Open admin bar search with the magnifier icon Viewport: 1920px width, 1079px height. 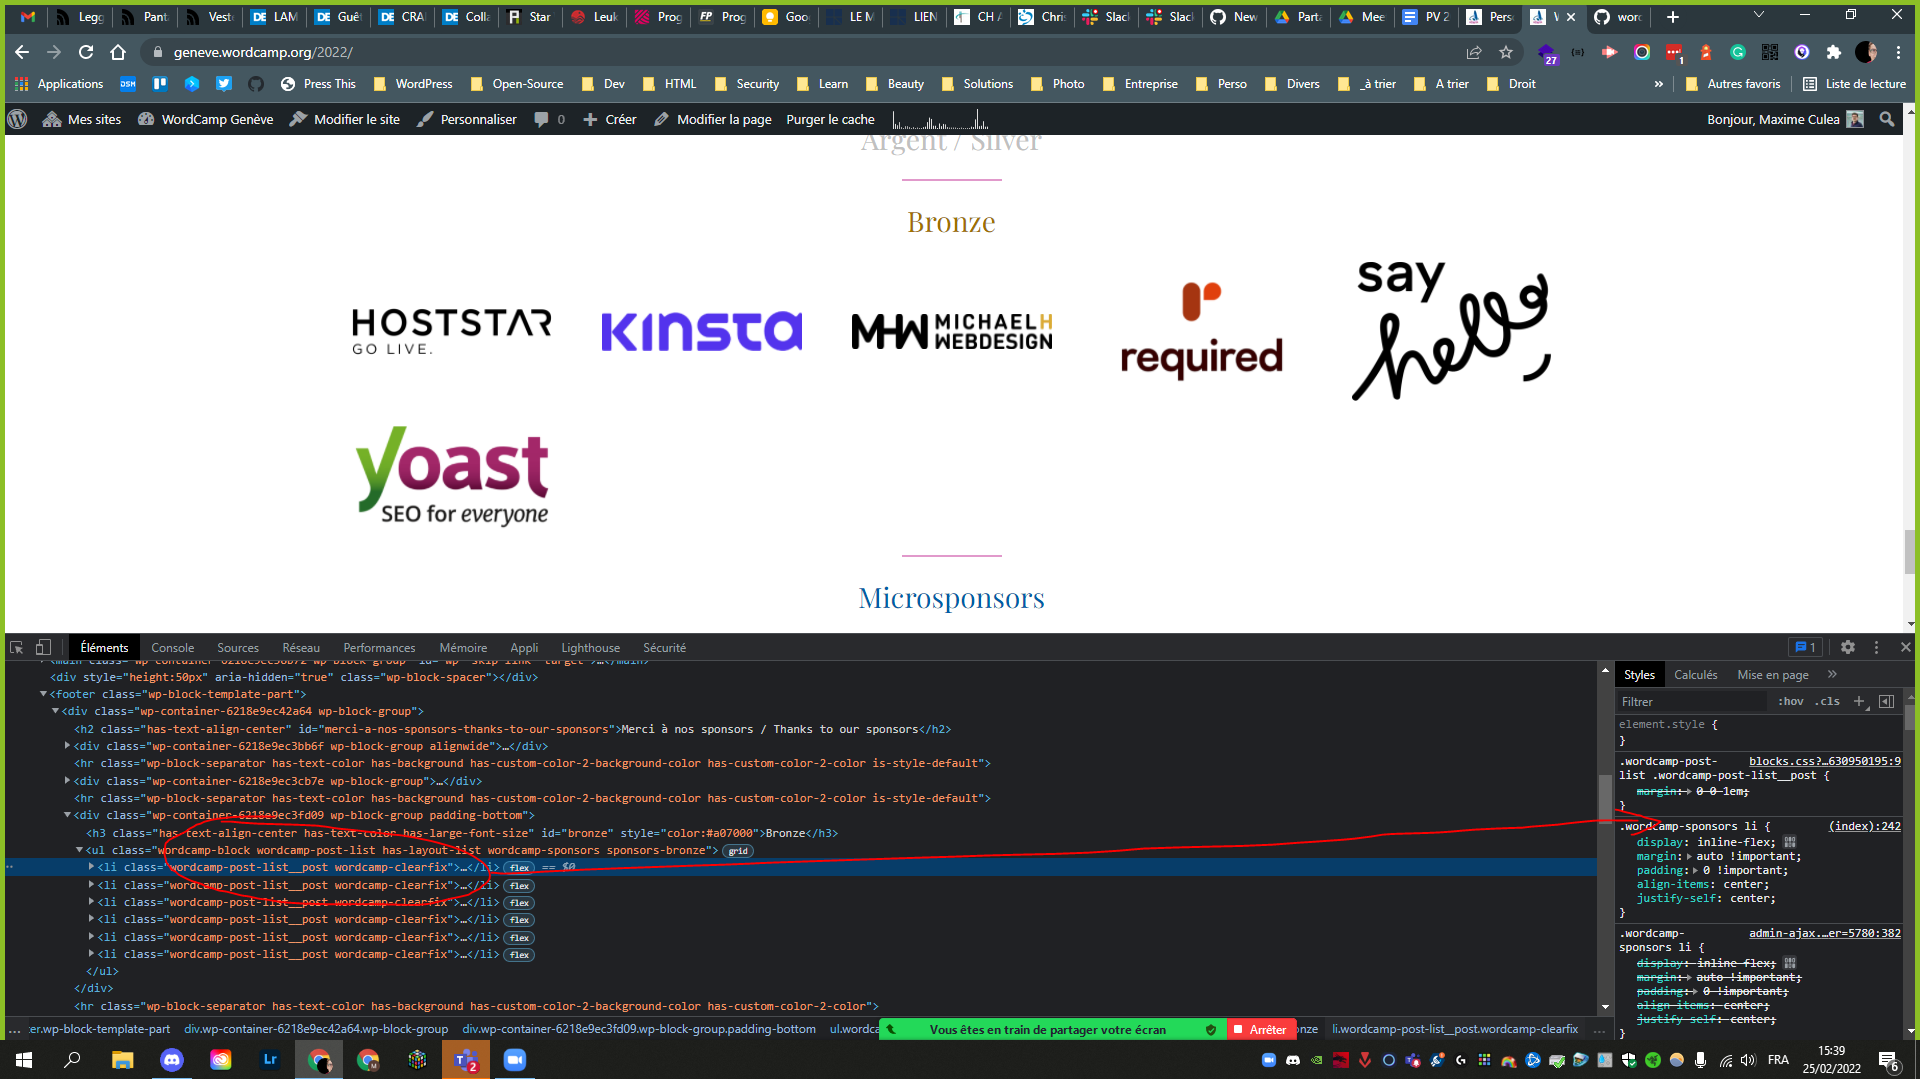[x=1887, y=119]
